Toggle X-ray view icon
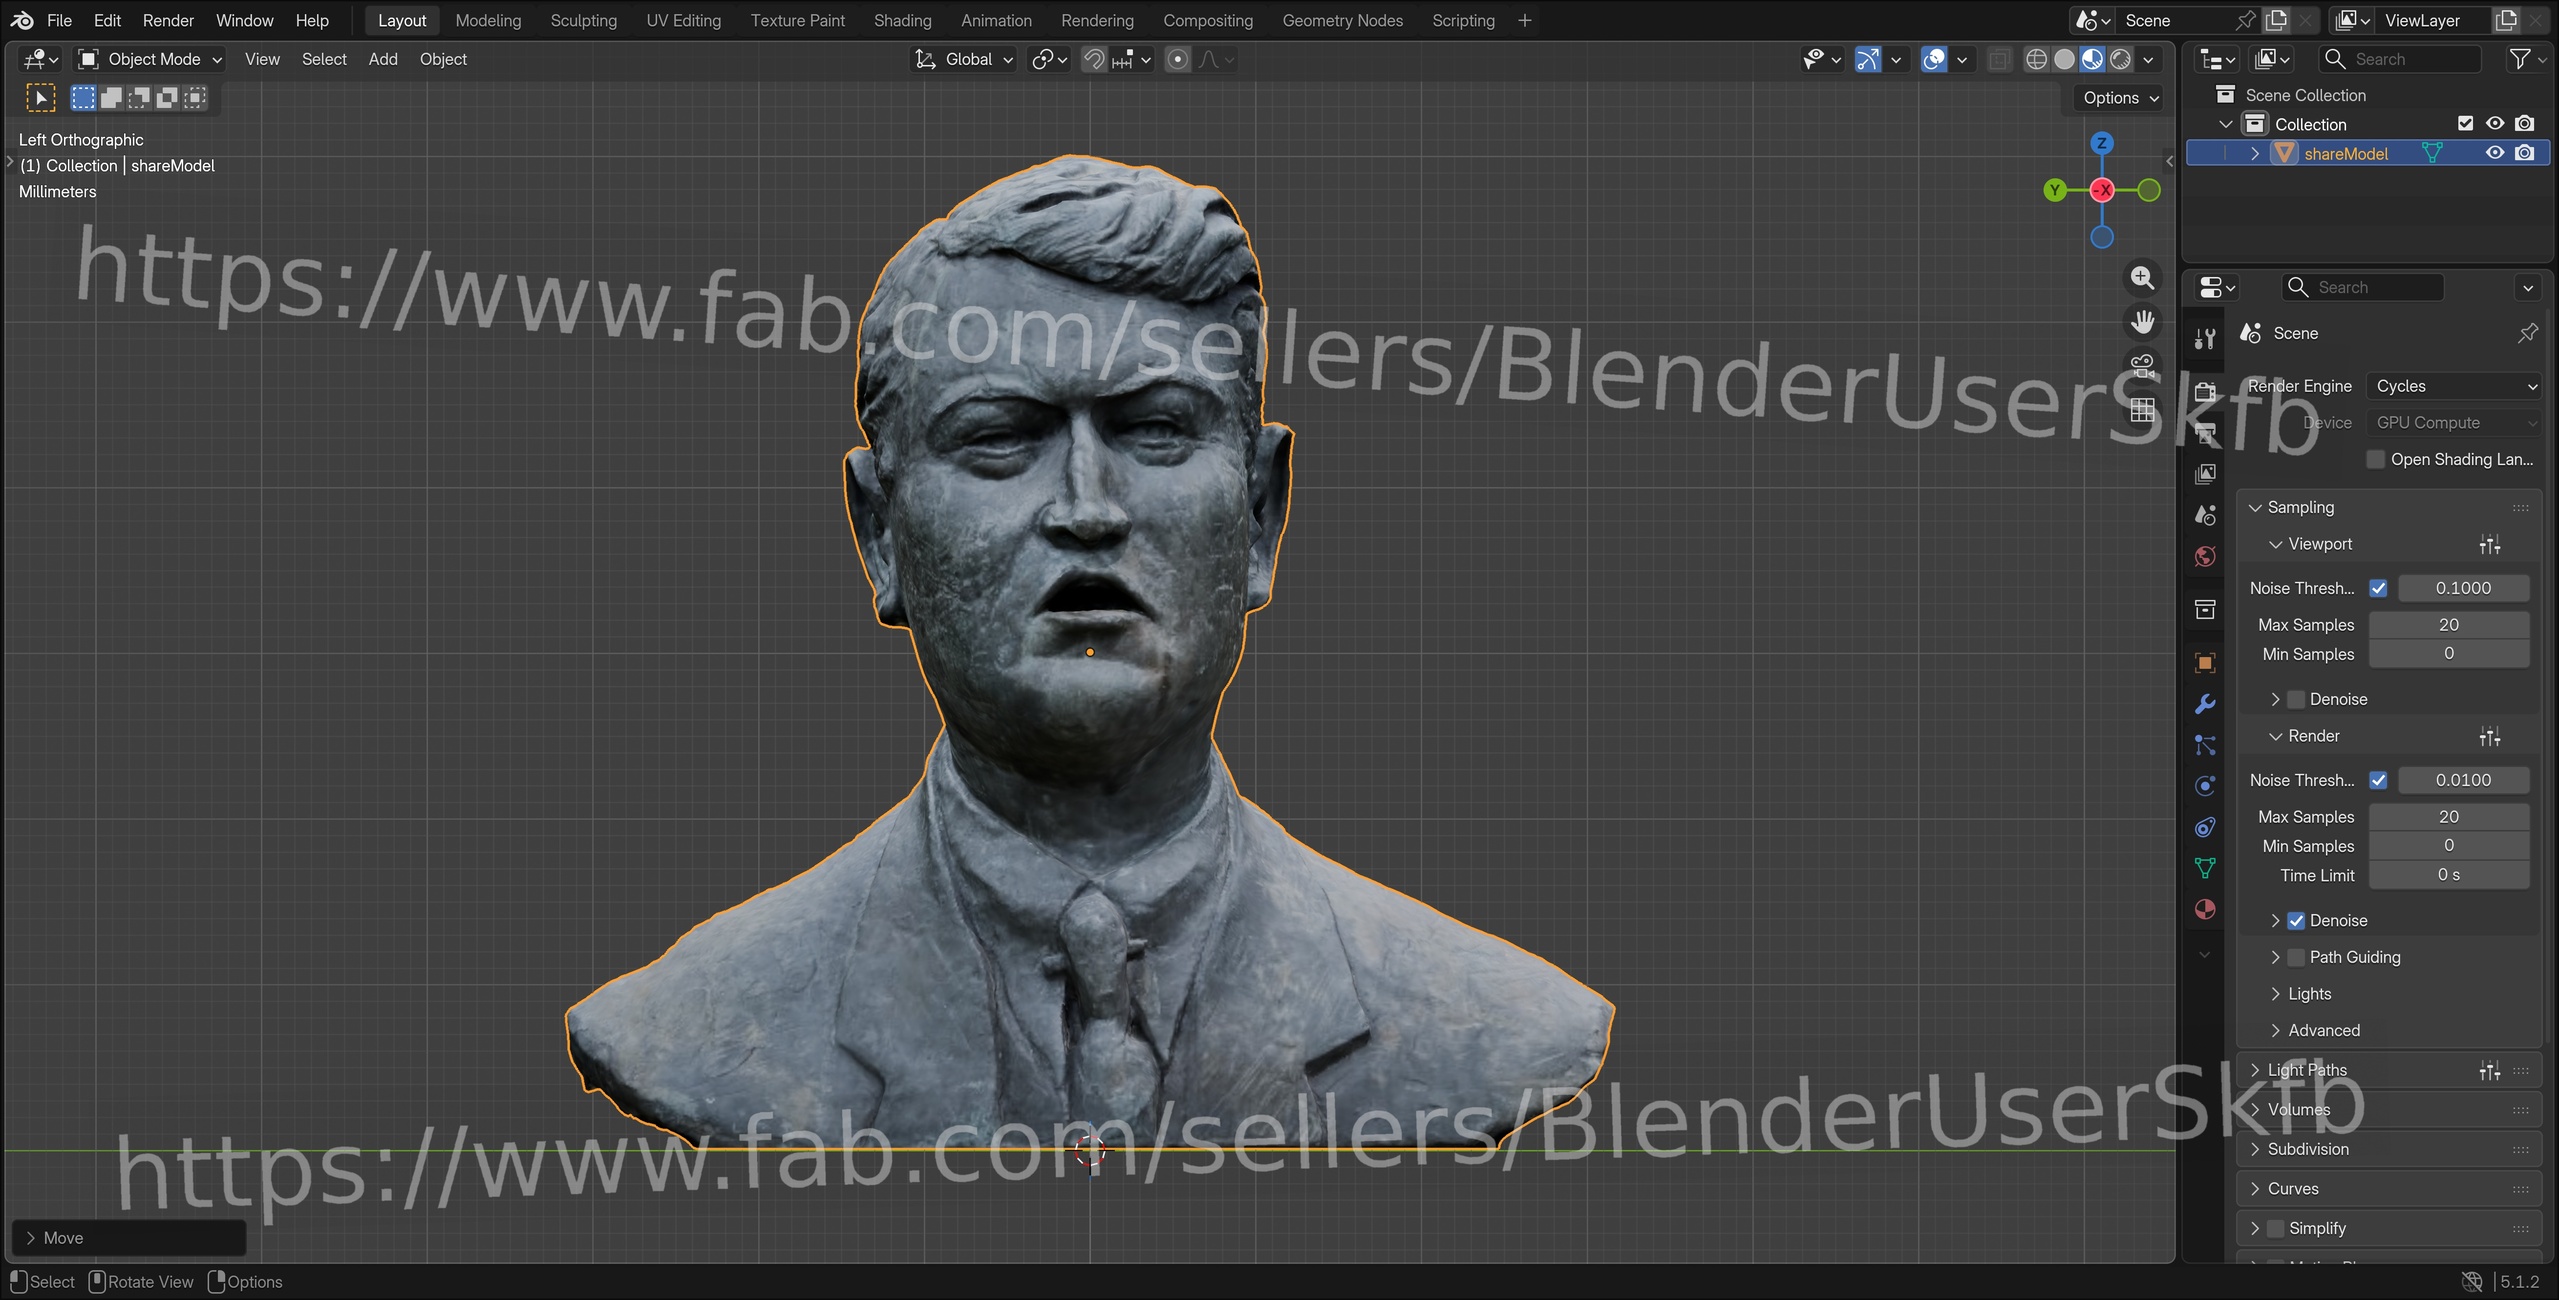 pyautogui.click(x=1999, y=59)
